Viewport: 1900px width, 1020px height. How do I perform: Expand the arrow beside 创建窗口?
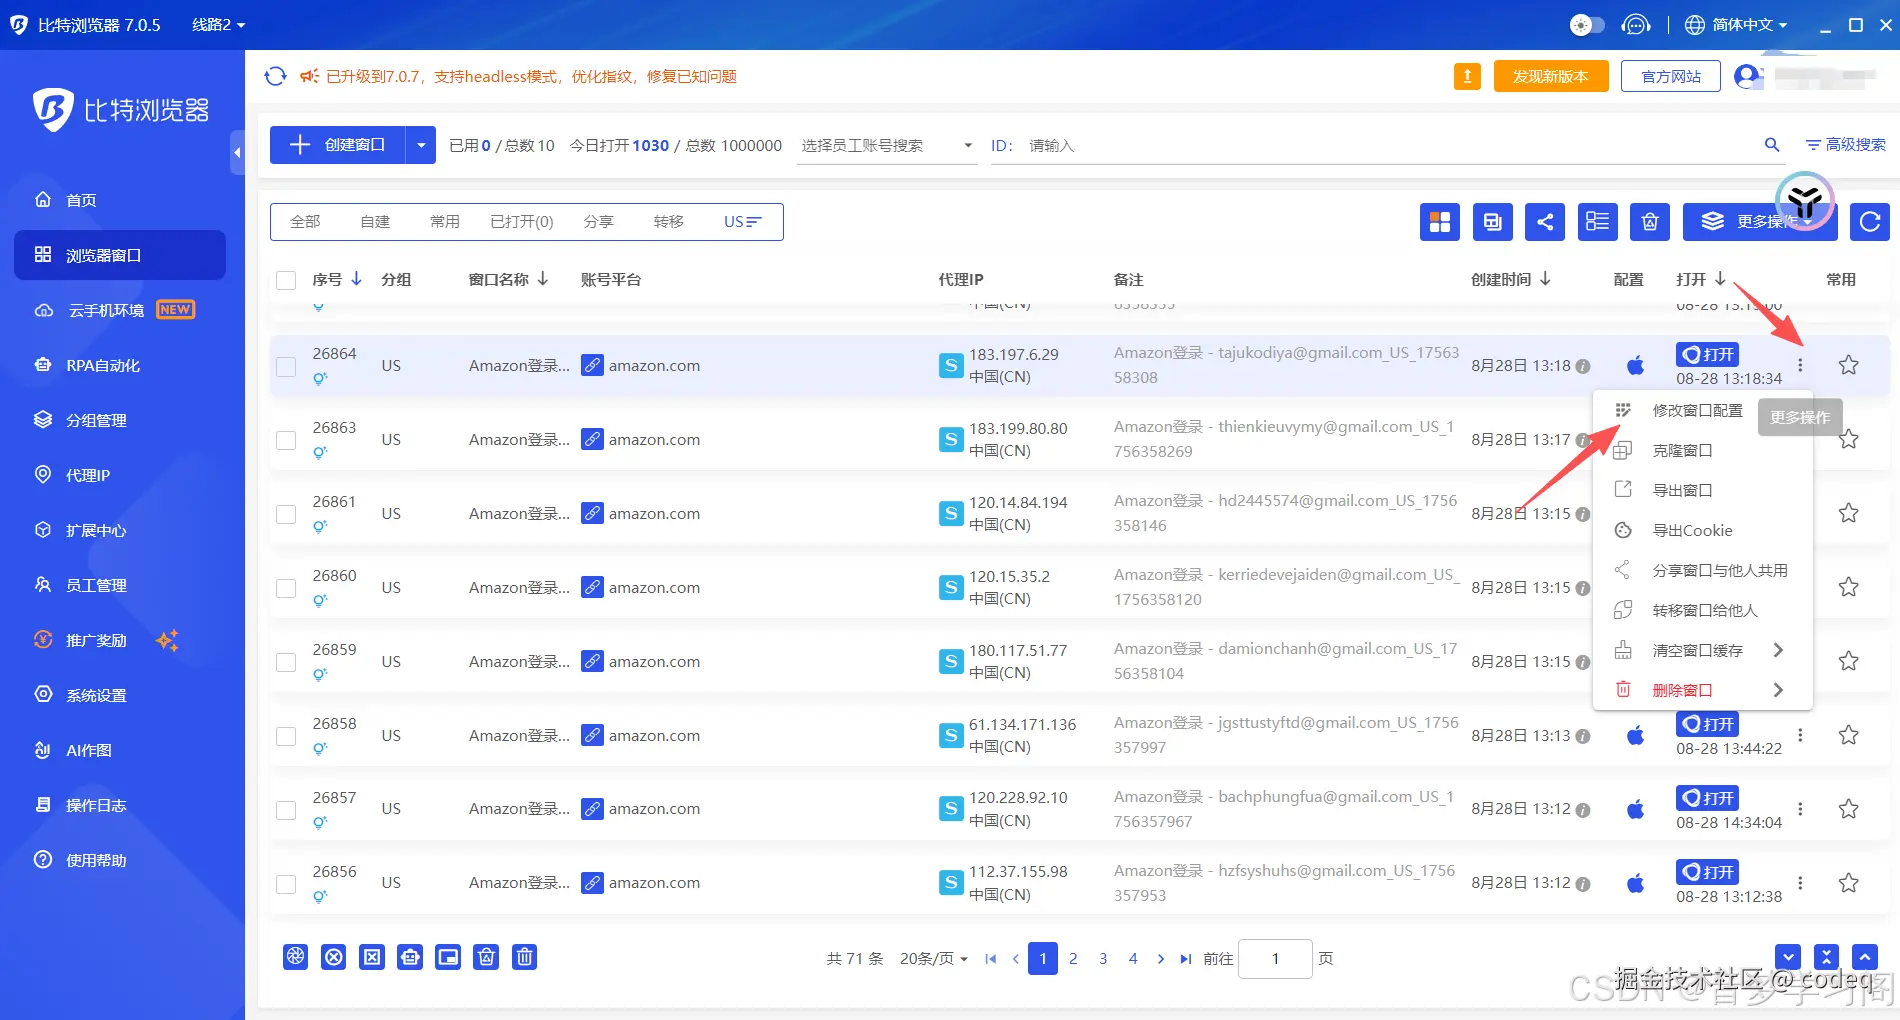(x=421, y=145)
